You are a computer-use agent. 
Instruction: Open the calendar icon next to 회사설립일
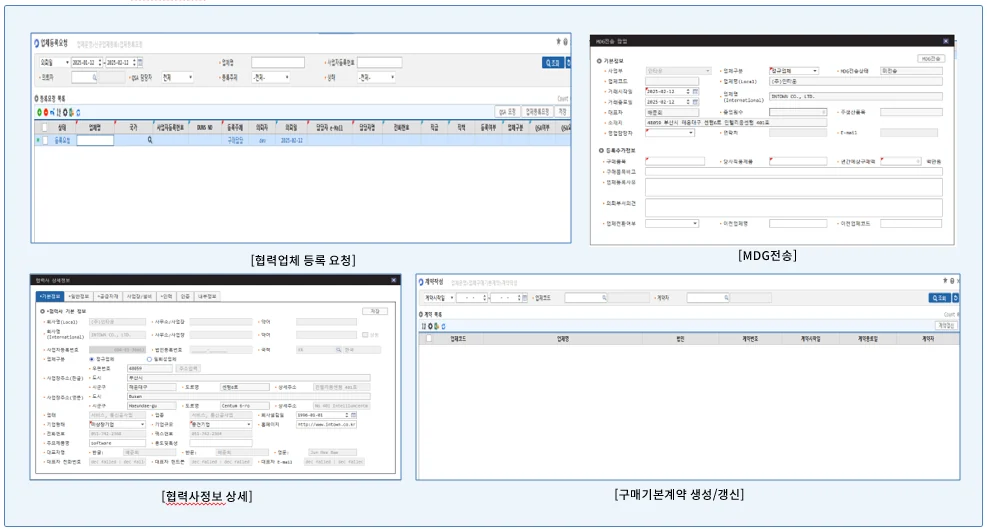[354, 415]
